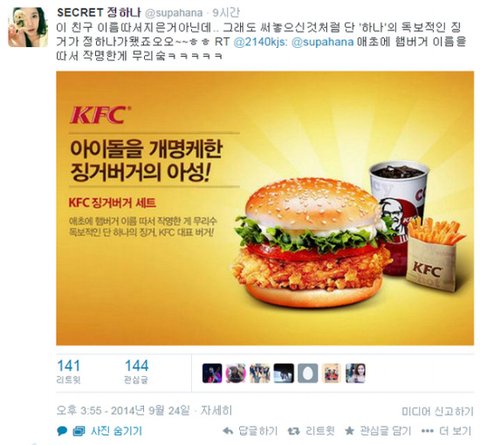Open tweet details via 자세히
Image resolution: width=480 pixels, height=445 pixels.
click(x=216, y=410)
